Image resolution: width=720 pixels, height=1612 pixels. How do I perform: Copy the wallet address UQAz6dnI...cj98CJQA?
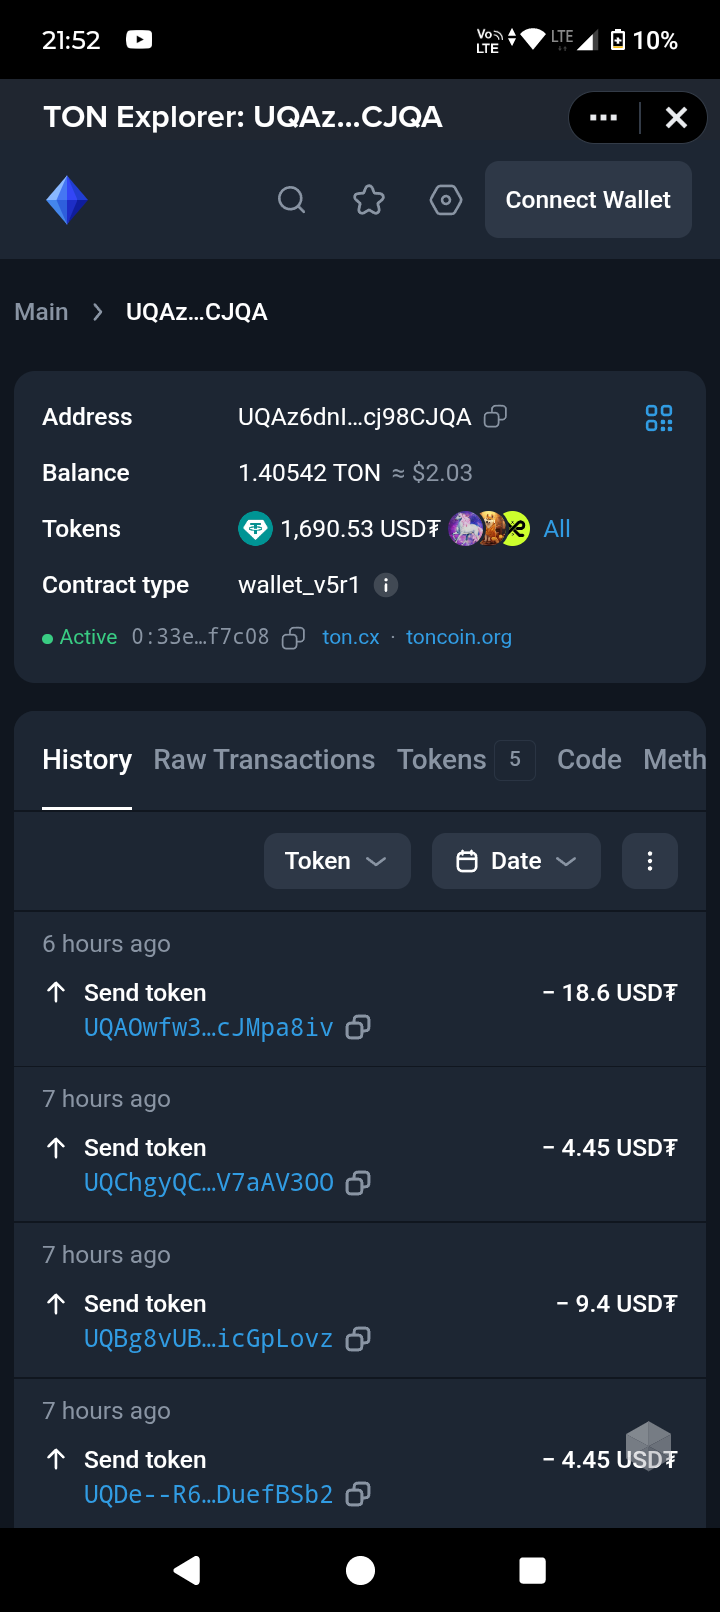click(x=495, y=417)
